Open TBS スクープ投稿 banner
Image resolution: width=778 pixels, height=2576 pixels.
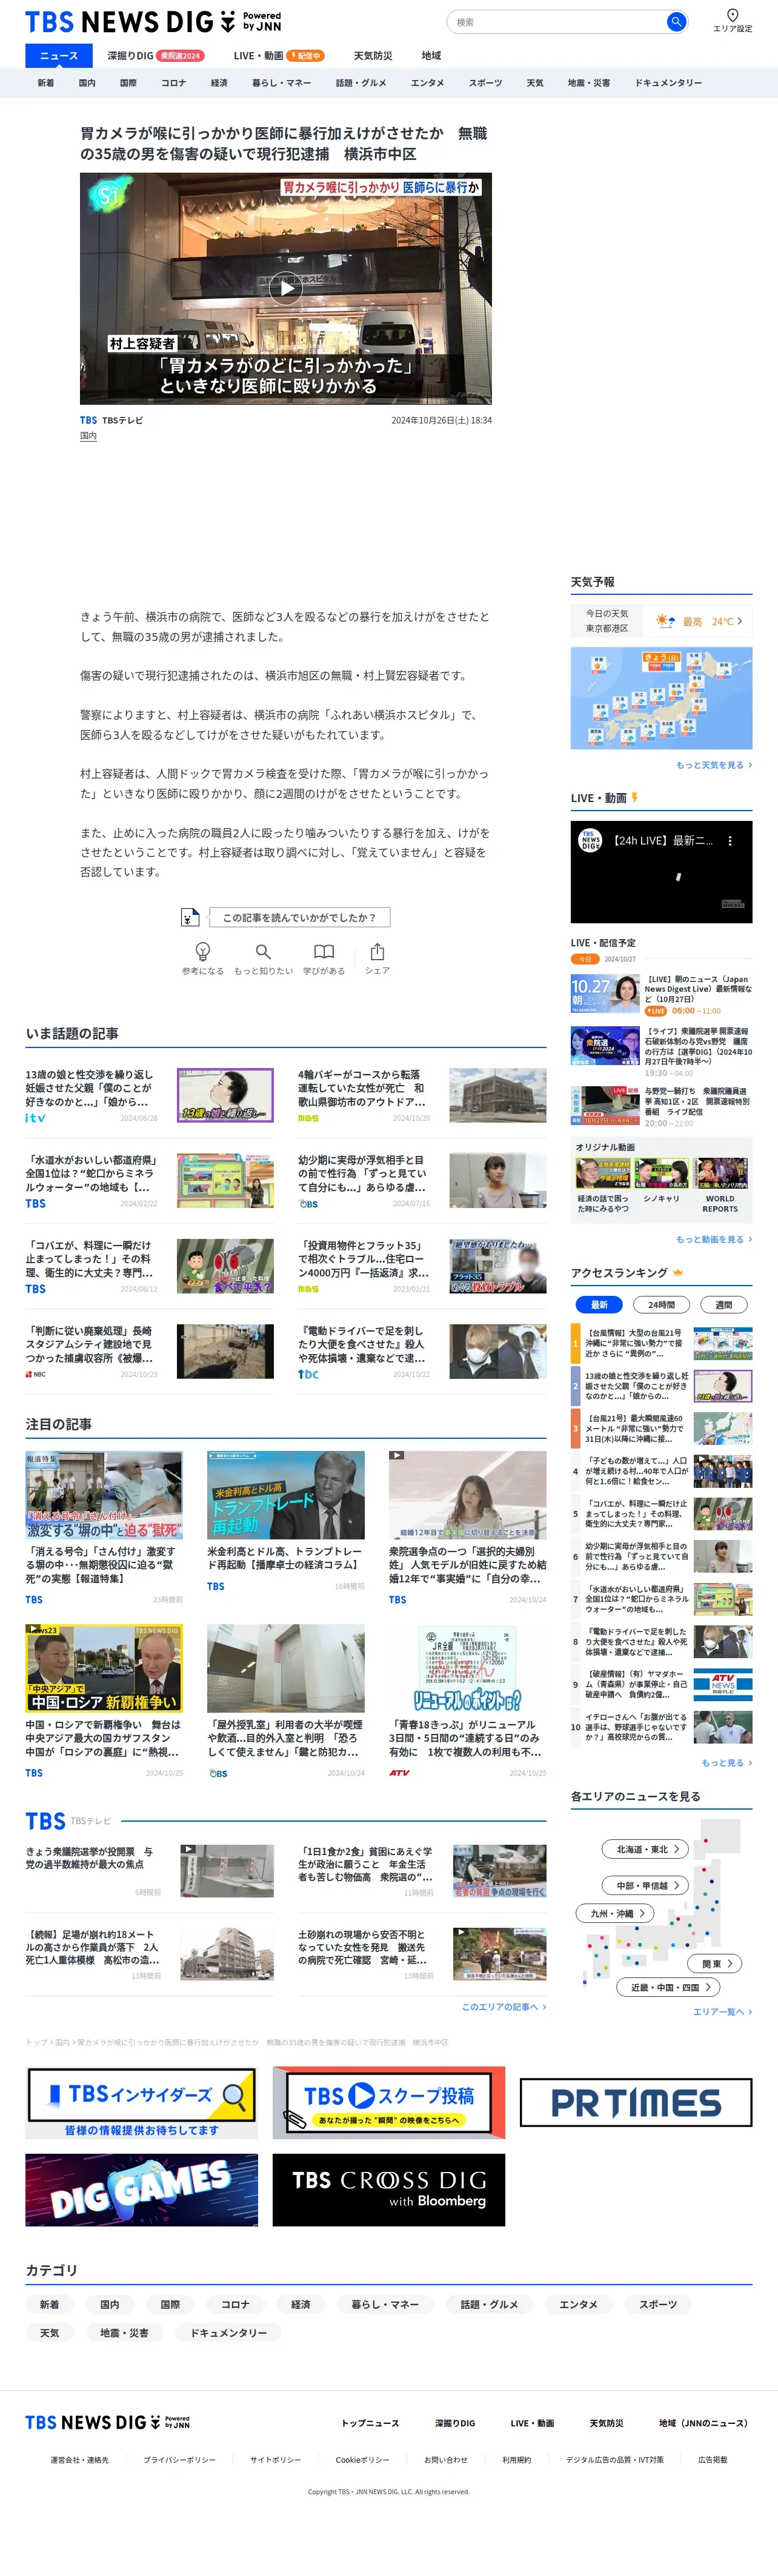(x=388, y=2103)
